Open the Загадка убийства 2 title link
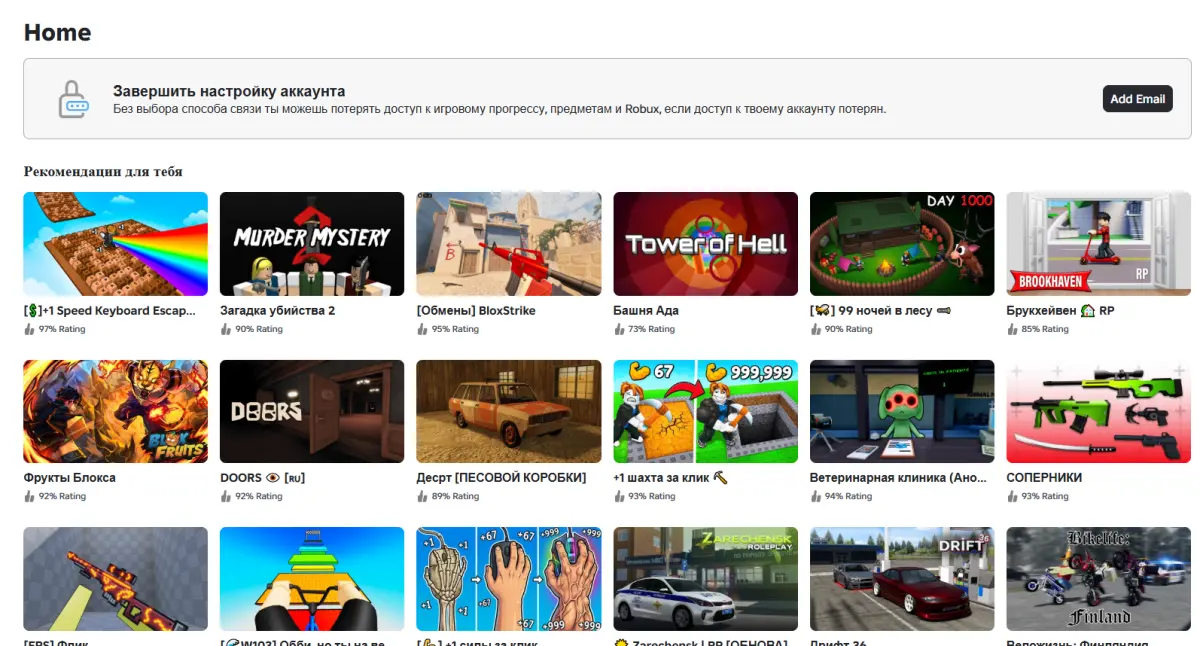This screenshot has height=646, width=1200. [x=277, y=311]
